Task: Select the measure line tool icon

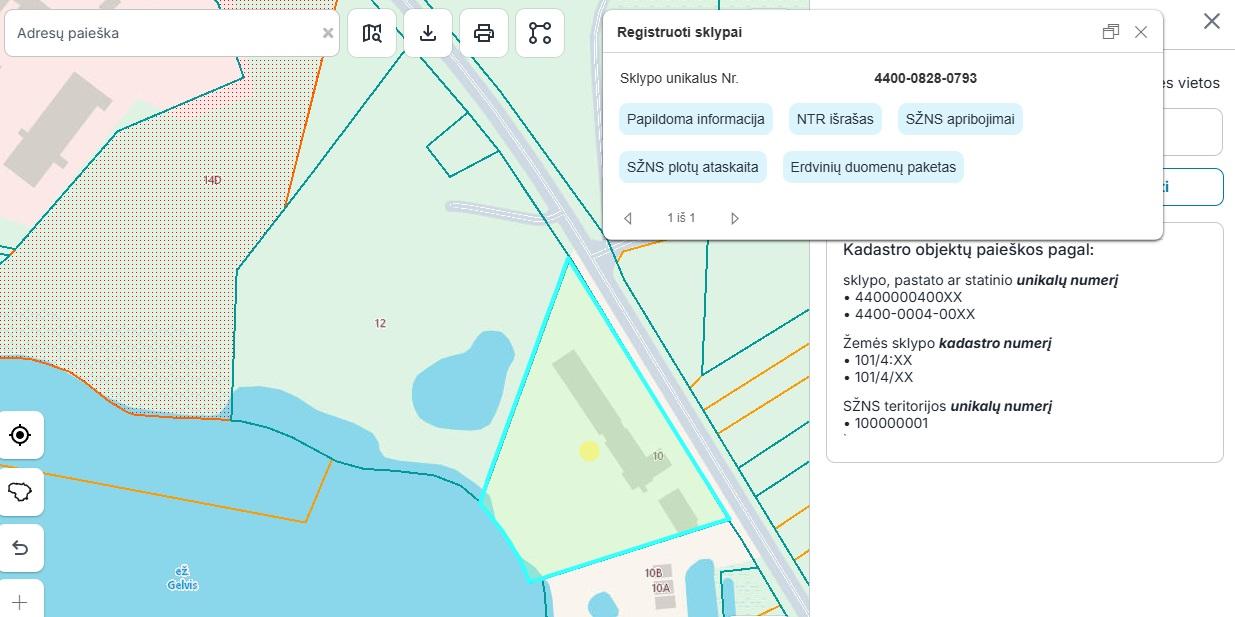Action: [540, 33]
